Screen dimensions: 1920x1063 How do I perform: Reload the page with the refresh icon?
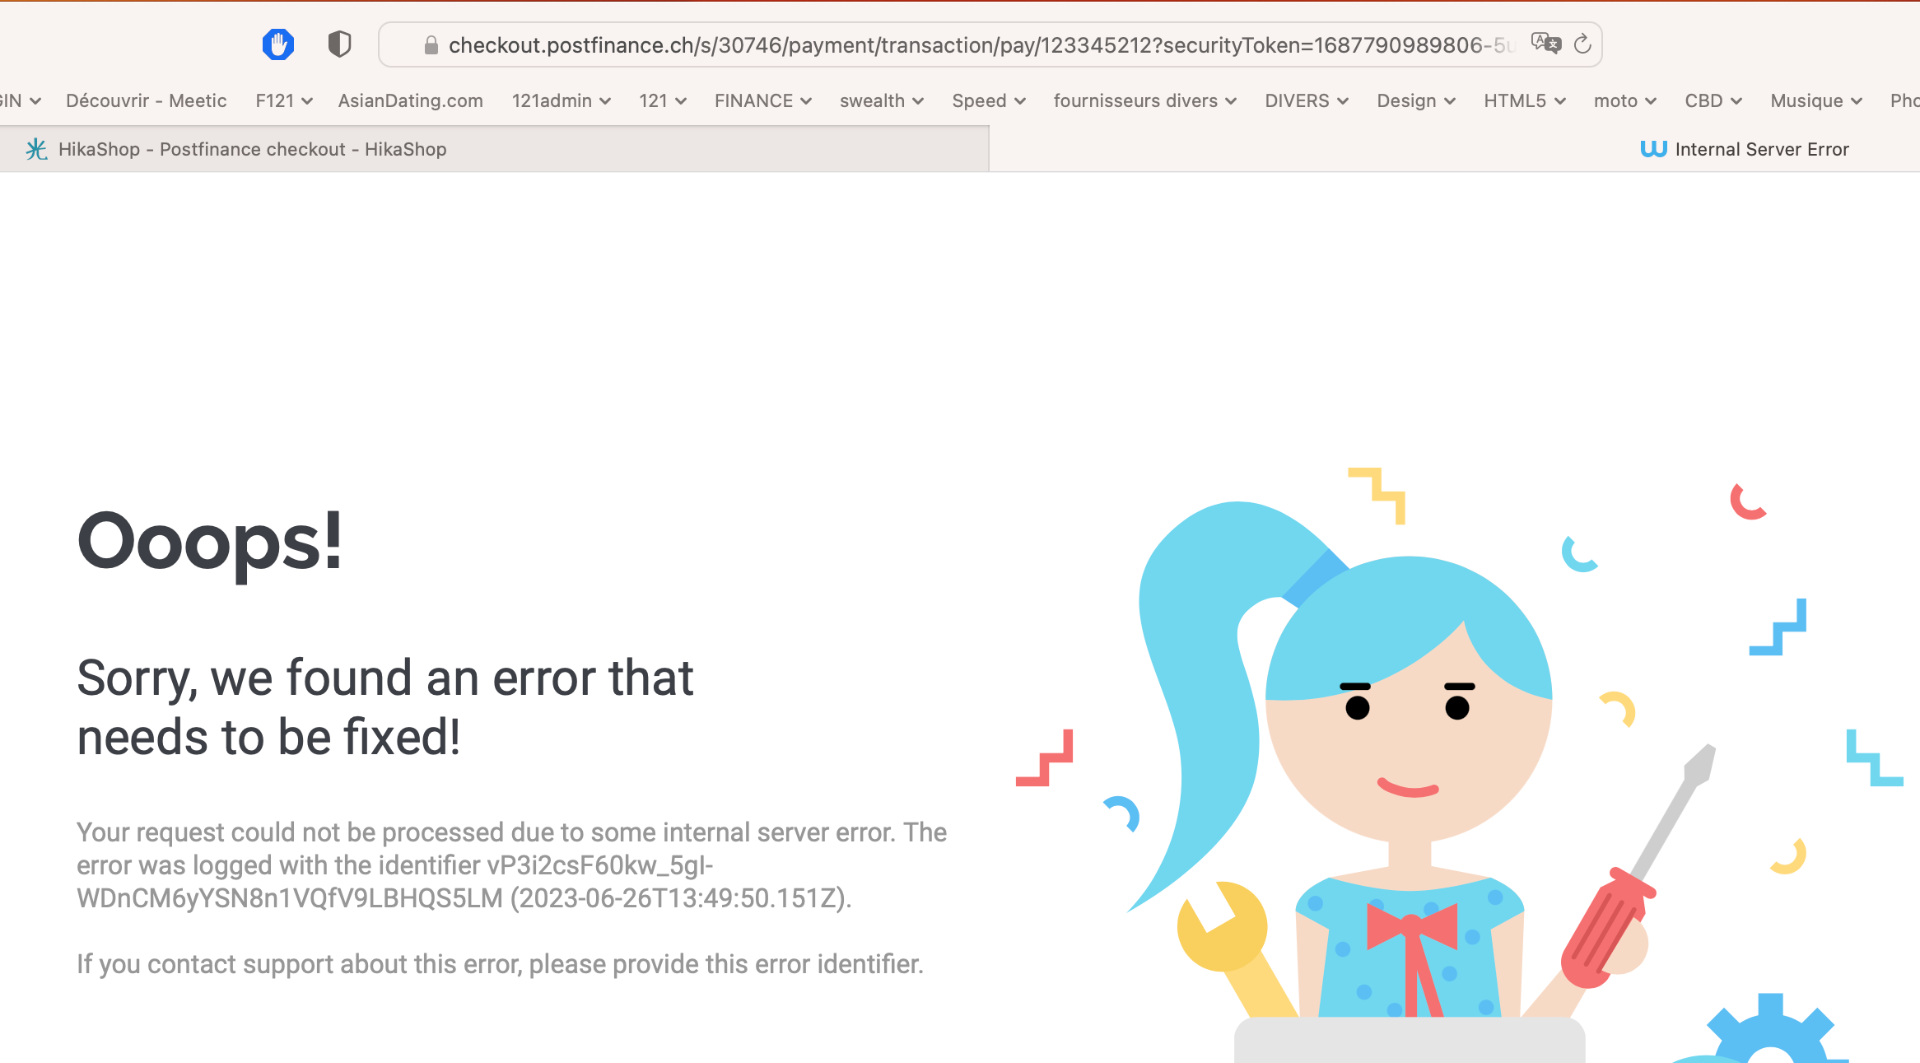tap(1582, 44)
